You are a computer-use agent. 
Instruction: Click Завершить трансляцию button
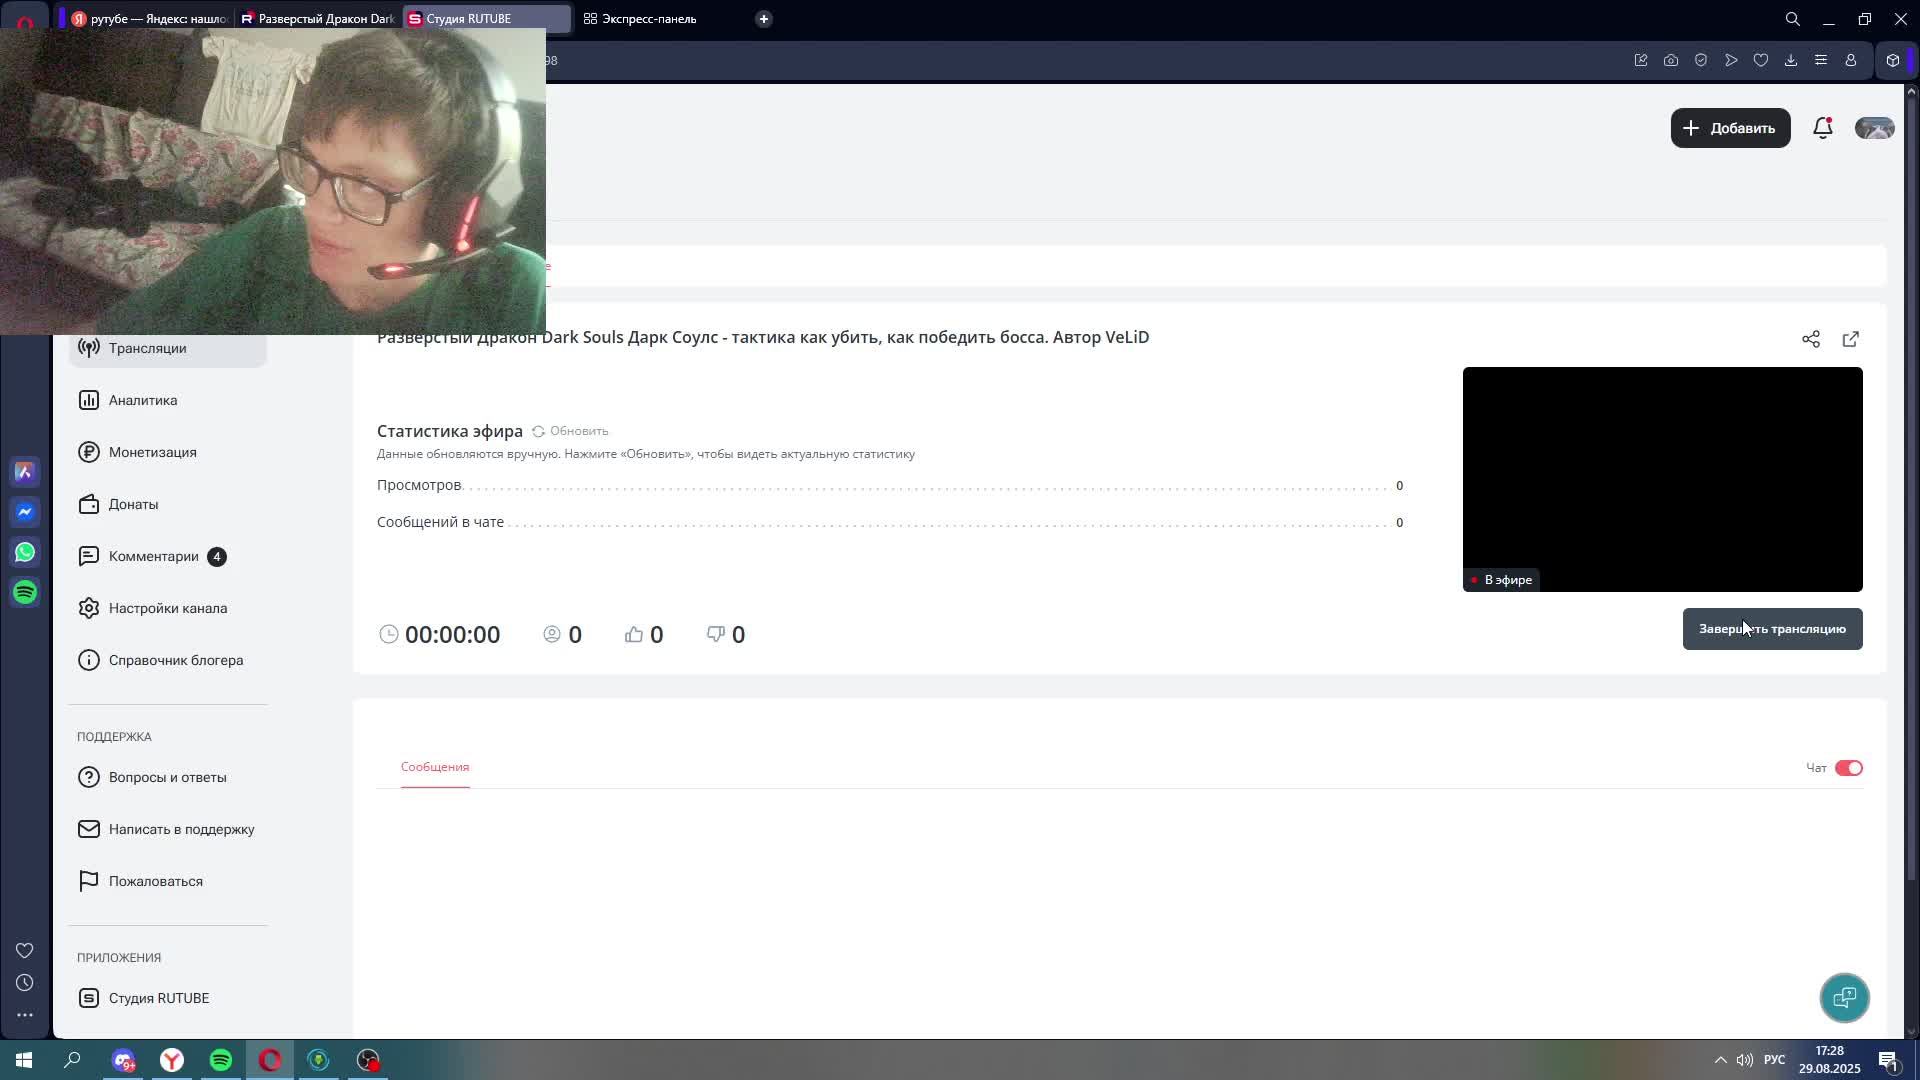point(1772,629)
